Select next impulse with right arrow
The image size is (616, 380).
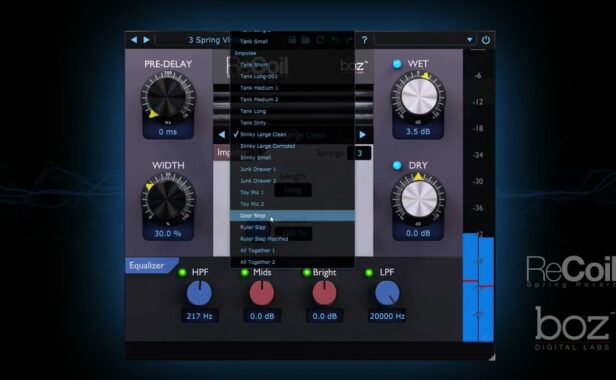362,134
